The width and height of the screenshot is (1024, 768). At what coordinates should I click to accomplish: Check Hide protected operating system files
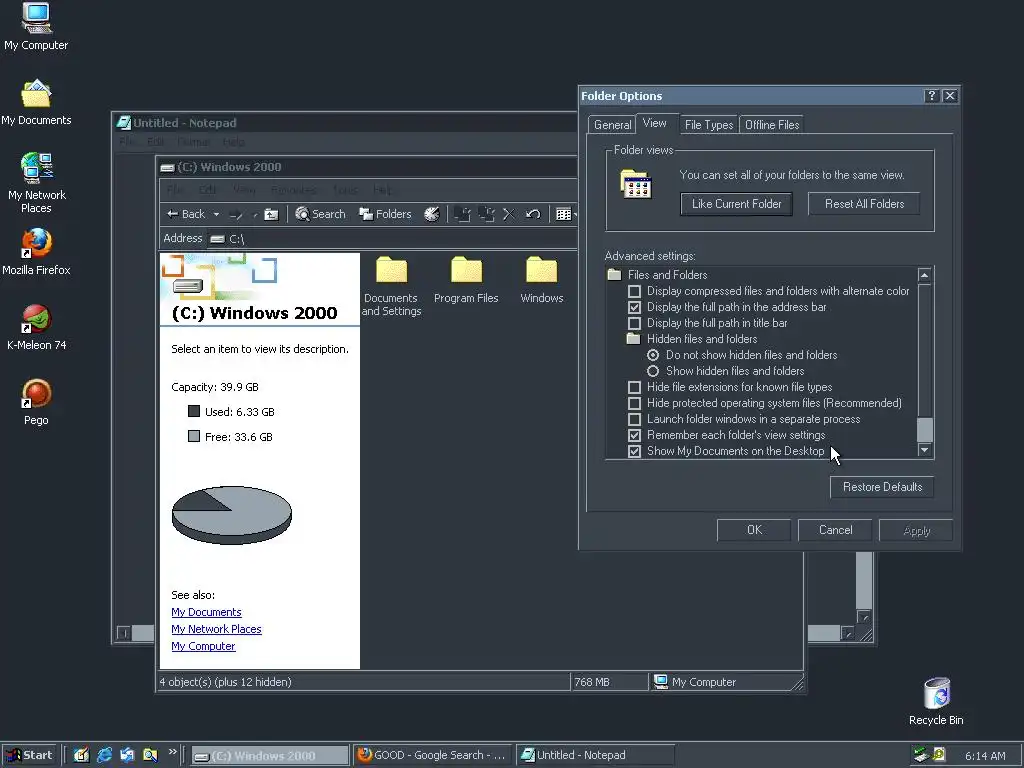(x=634, y=403)
